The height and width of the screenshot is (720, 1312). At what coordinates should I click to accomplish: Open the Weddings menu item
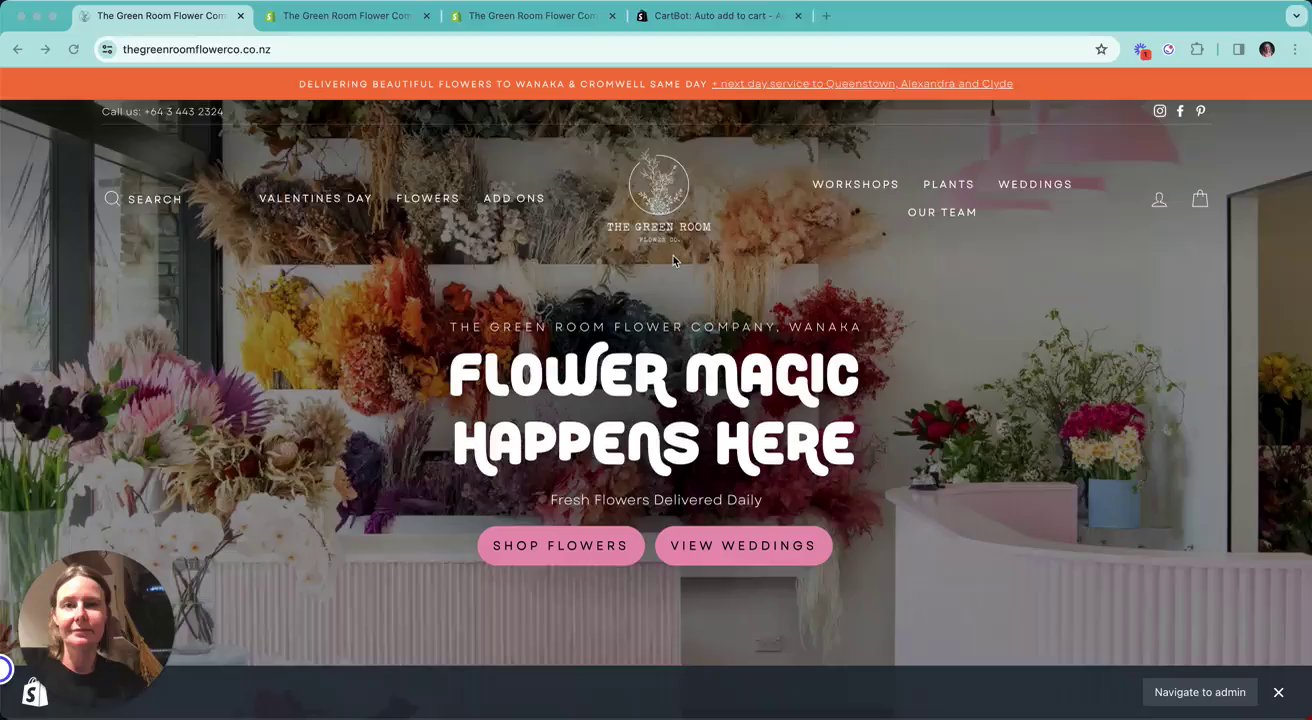(x=1035, y=184)
